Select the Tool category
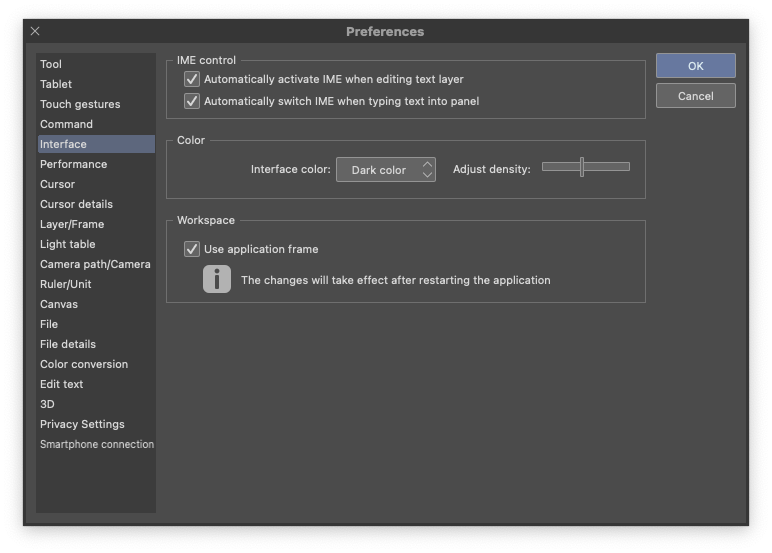Viewport: 772px width, 553px height. coord(96,64)
